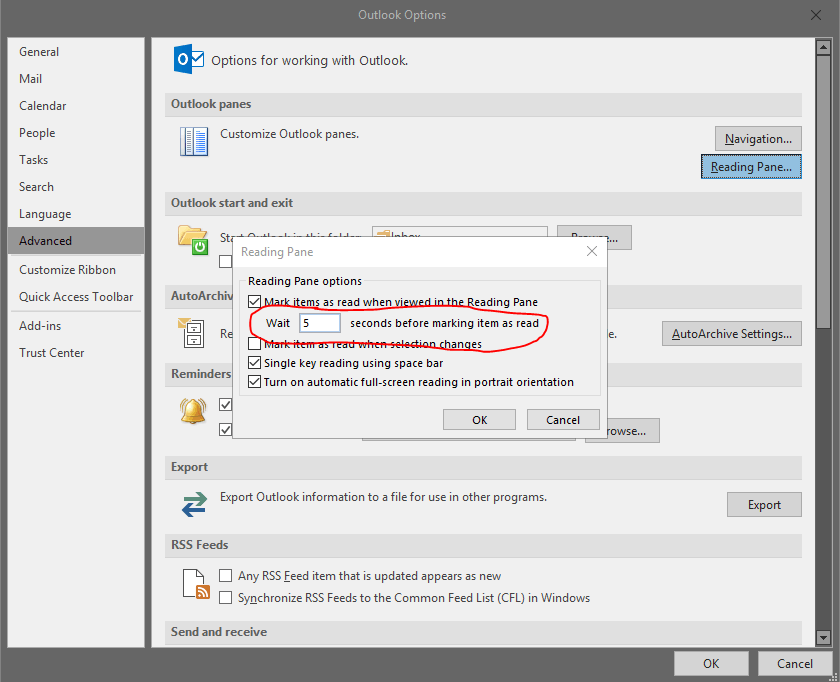Click the RSS Feeds document icon
This screenshot has height=682, width=840.
click(x=196, y=585)
